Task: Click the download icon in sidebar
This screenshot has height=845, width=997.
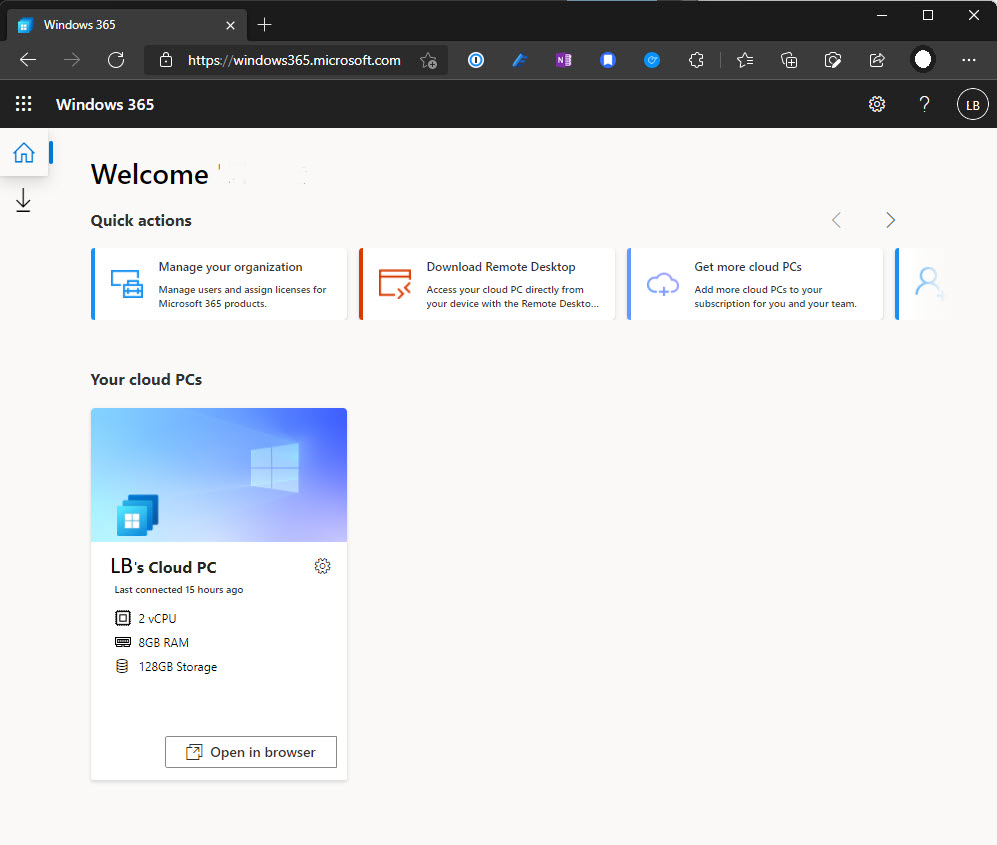Action: pyautogui.click(x=24, y=201)
